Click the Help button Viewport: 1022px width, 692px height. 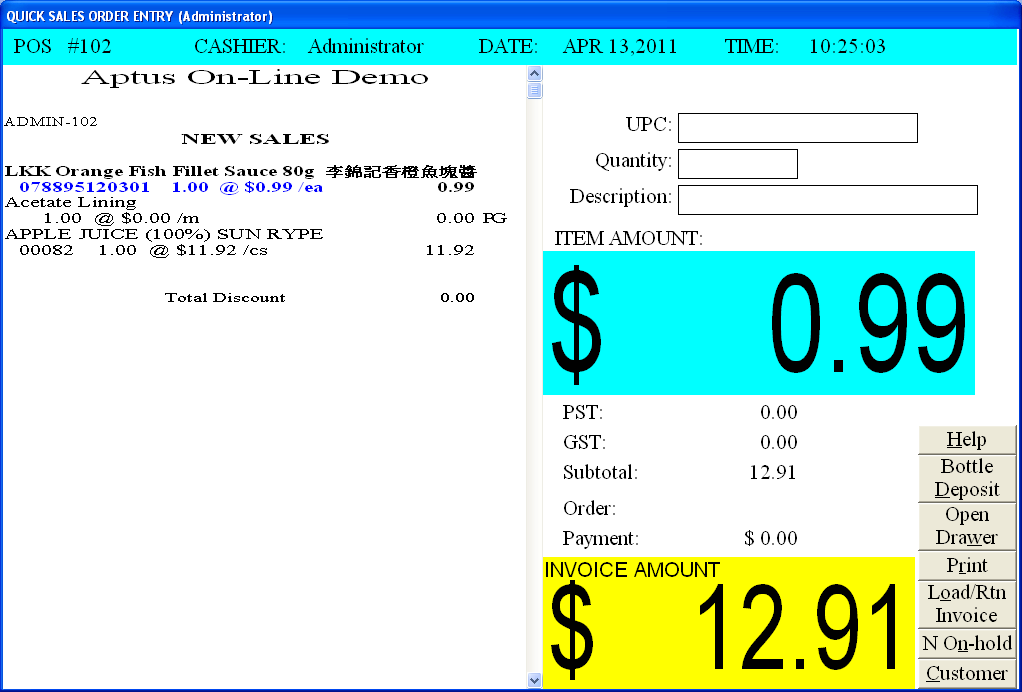[x=966, y=440]
